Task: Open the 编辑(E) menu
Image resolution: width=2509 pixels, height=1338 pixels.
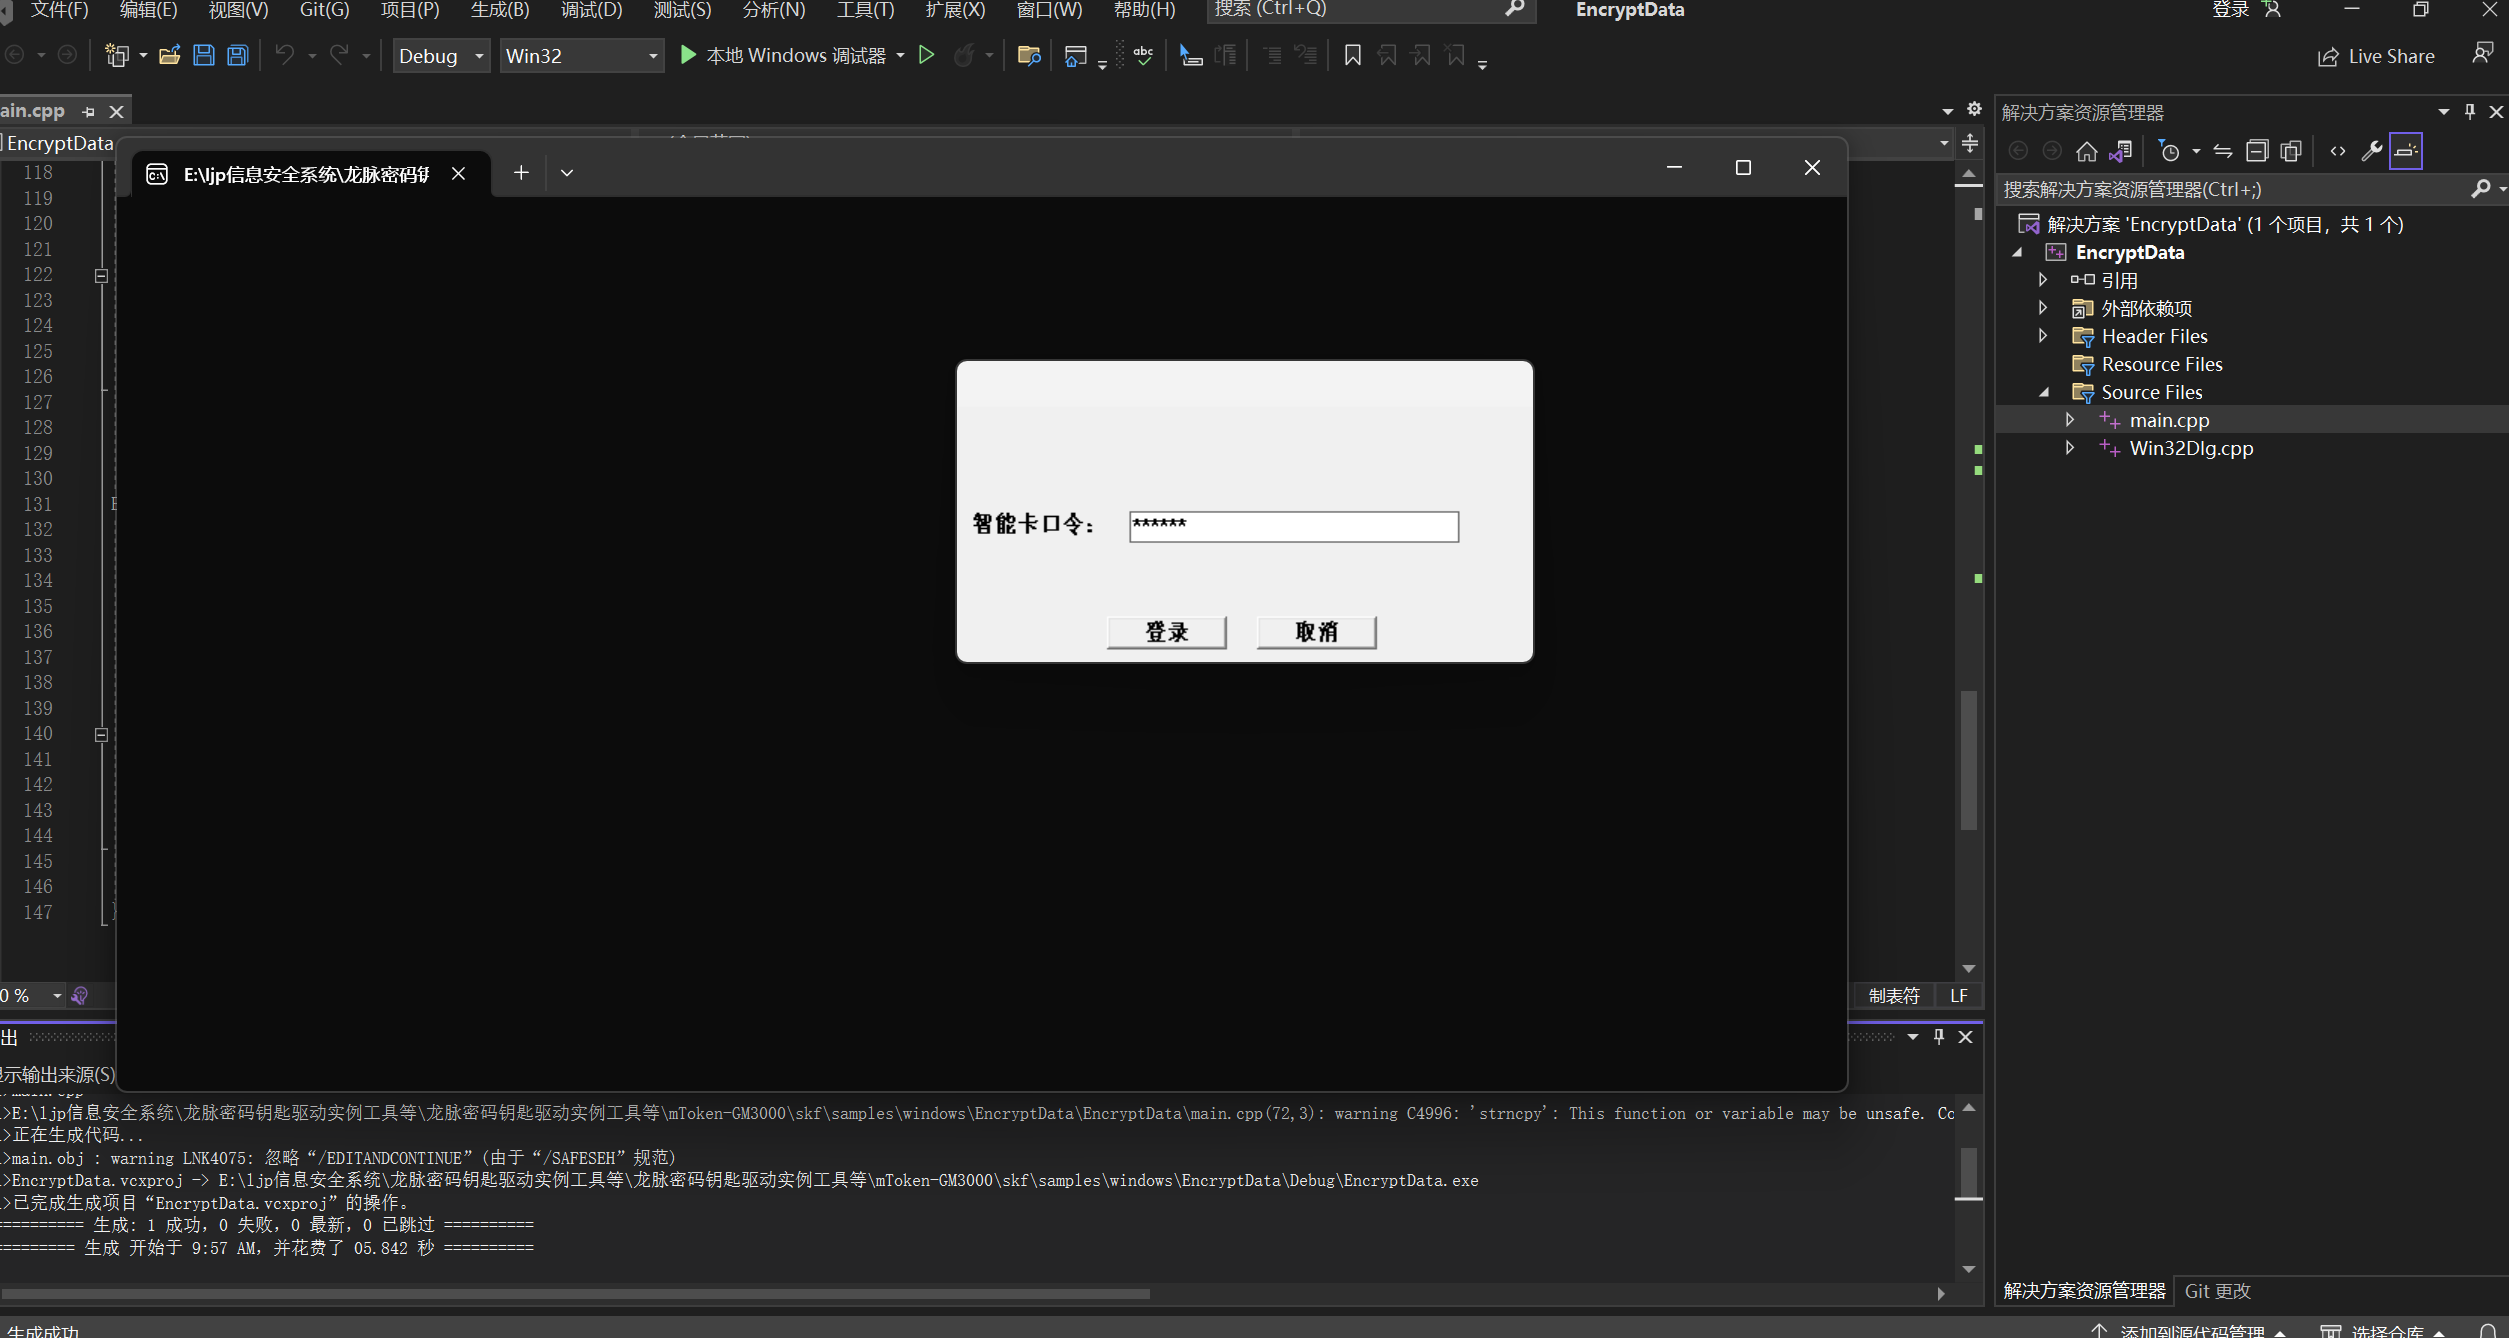Action: click(x=148, y=10)
